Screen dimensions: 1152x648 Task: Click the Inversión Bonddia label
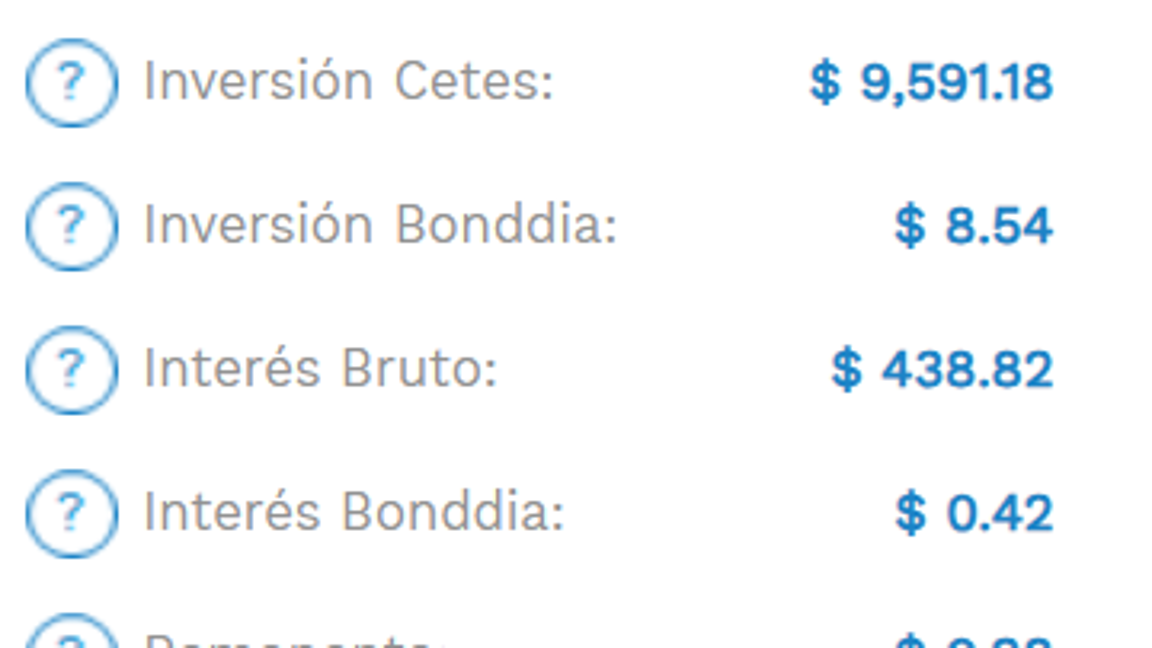click(380, 226)
